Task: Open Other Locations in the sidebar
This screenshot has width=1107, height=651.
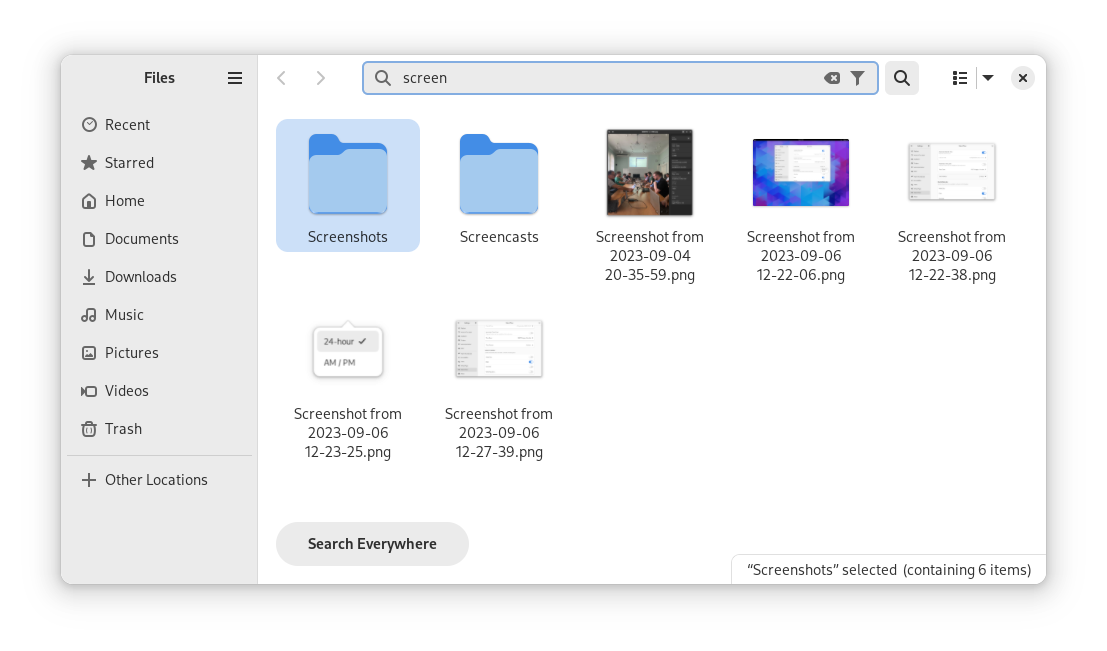Action: click(159, 480)
